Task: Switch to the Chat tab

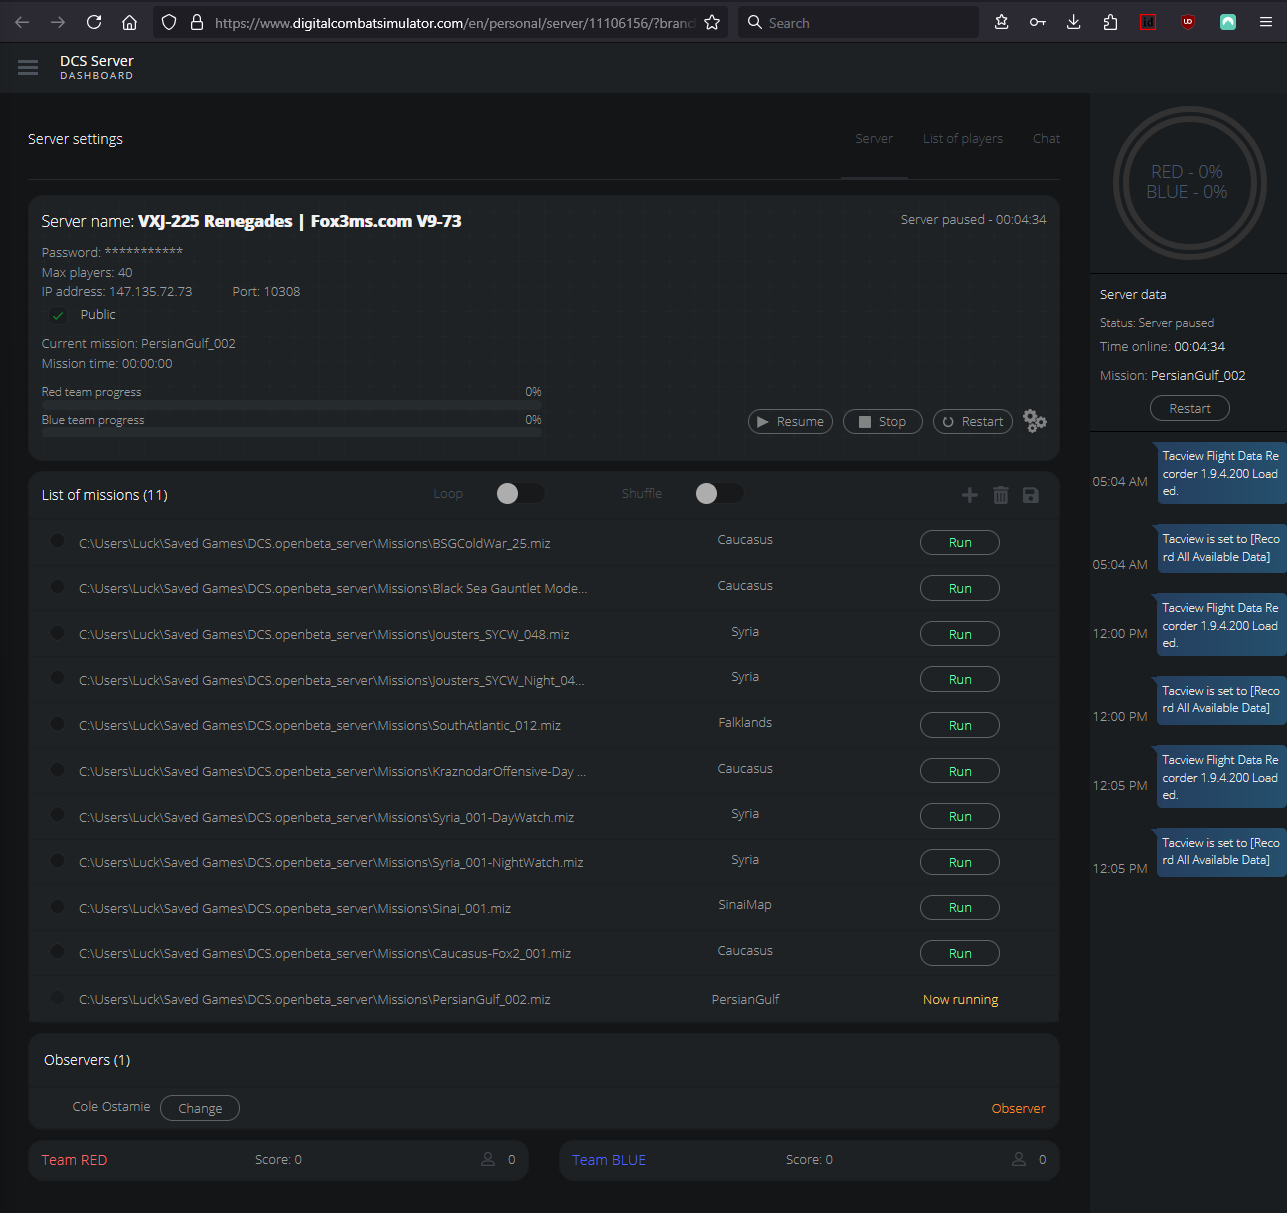Action: click(1046, 139)
